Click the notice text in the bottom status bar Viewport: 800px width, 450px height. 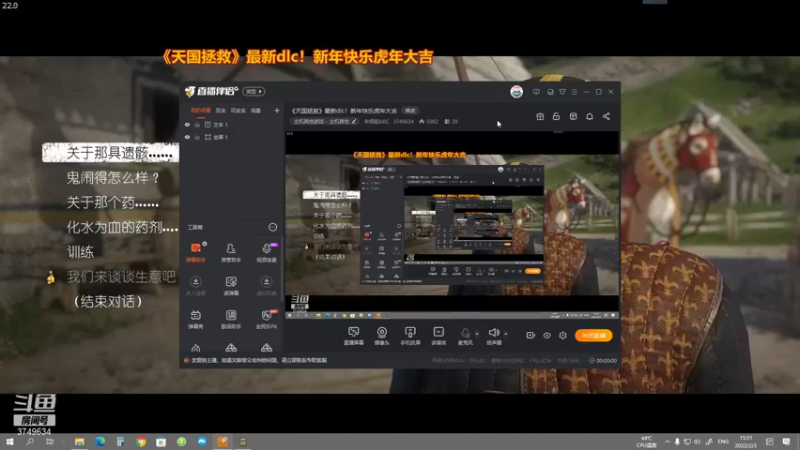(259, 360)
